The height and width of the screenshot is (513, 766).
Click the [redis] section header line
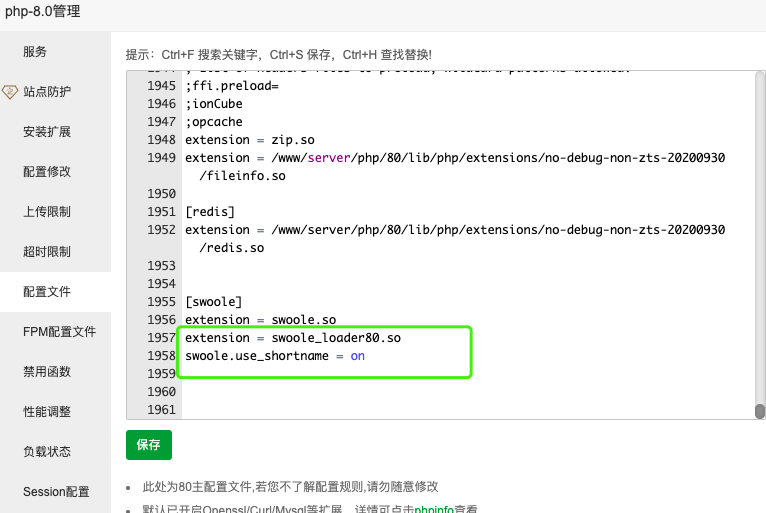click(210, 212)
